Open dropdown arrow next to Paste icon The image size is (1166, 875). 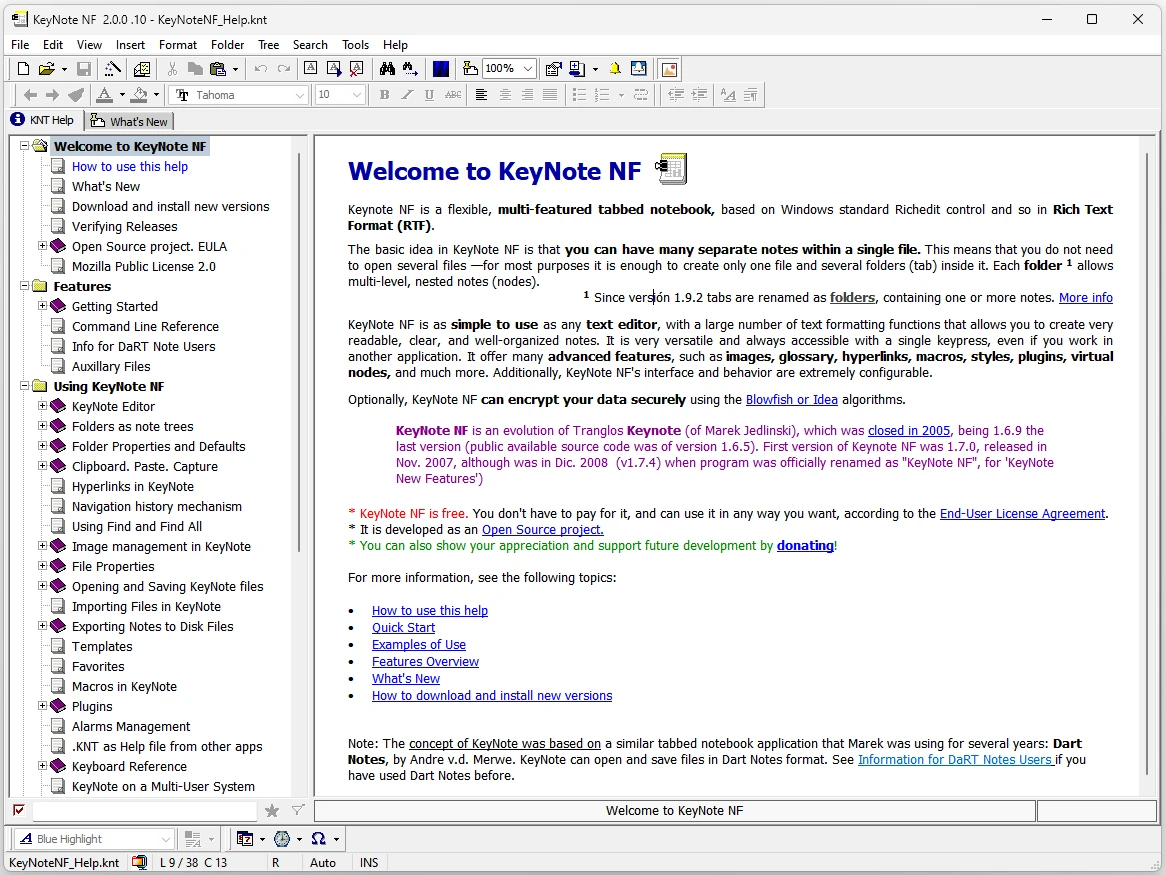[x=235, y=69]
